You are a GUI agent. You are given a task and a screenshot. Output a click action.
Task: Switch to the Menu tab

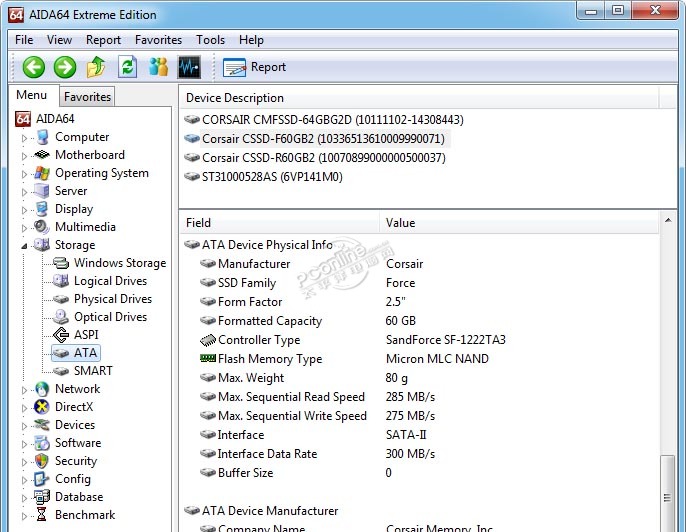[32, 95]
